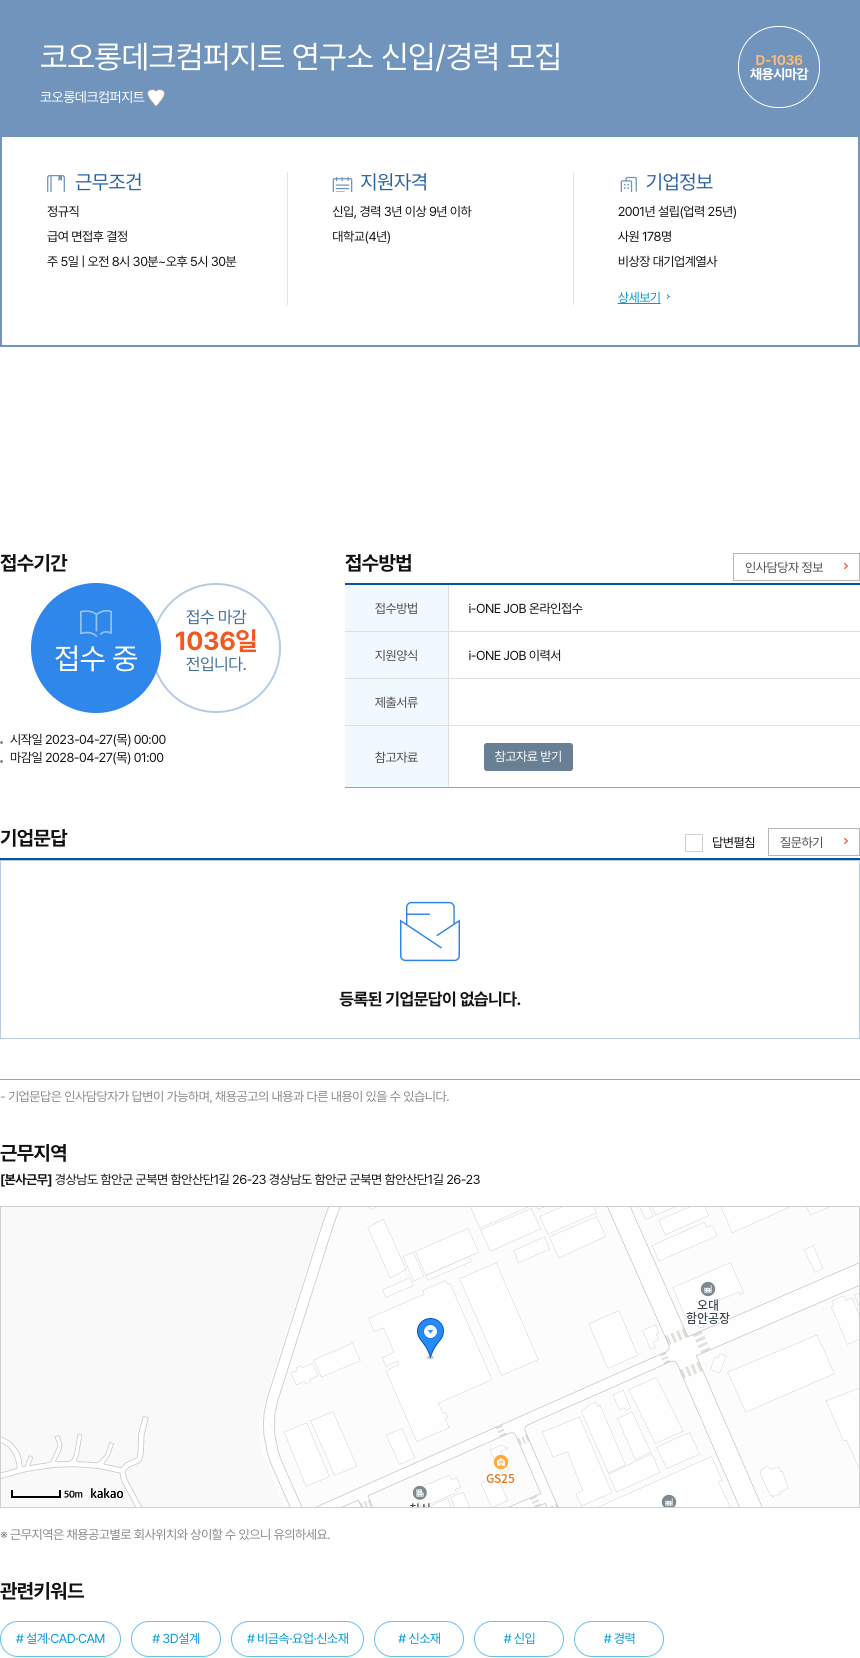This screenshot has width=860, height=1658.
Task: Click the map scale bar 50m
Action: coord(47,1494)
